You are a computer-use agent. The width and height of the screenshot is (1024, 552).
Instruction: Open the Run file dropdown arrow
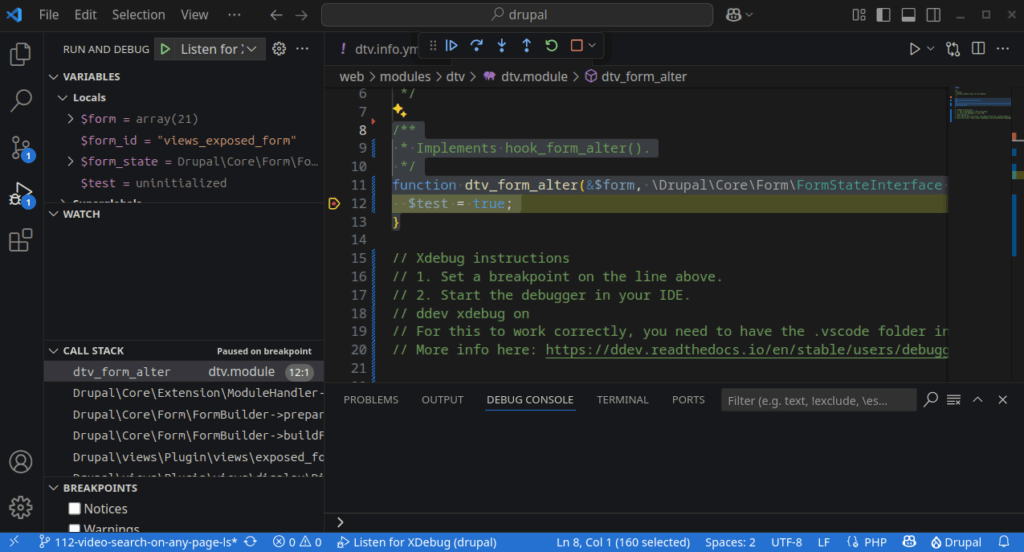click(x=931, y=49)
